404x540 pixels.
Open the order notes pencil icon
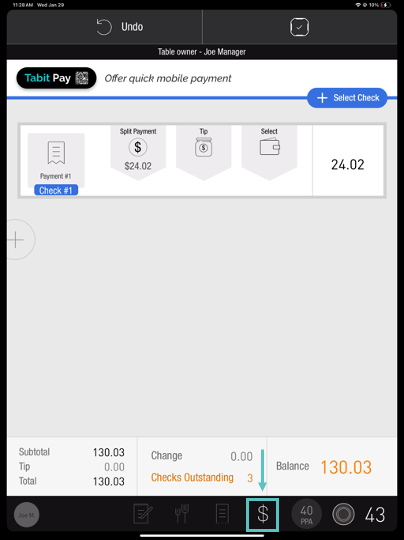click(x=143, y=513)
